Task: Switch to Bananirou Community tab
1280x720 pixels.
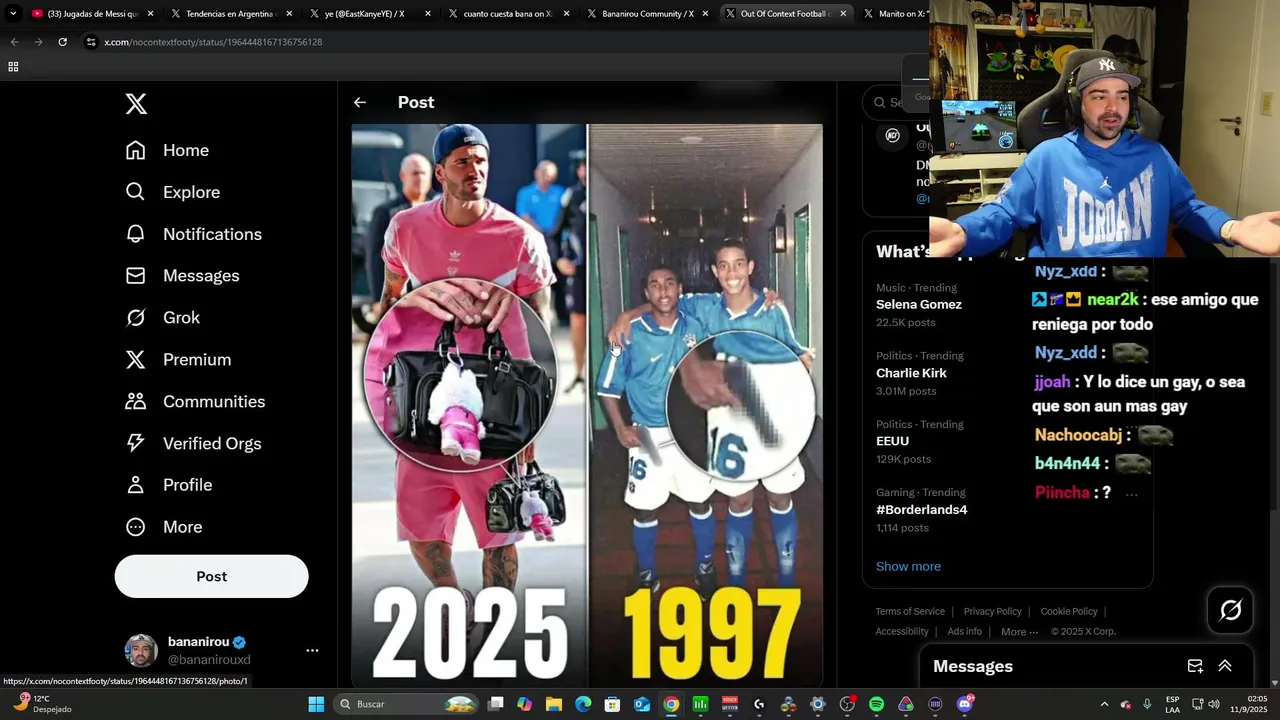Action: tap(649, 14)
